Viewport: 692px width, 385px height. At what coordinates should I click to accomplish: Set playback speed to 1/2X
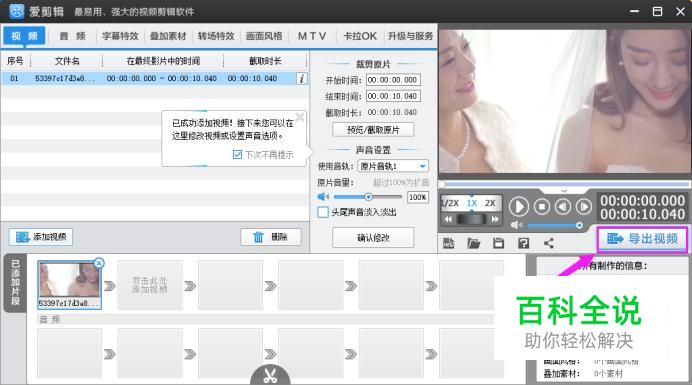pos(450,203)
